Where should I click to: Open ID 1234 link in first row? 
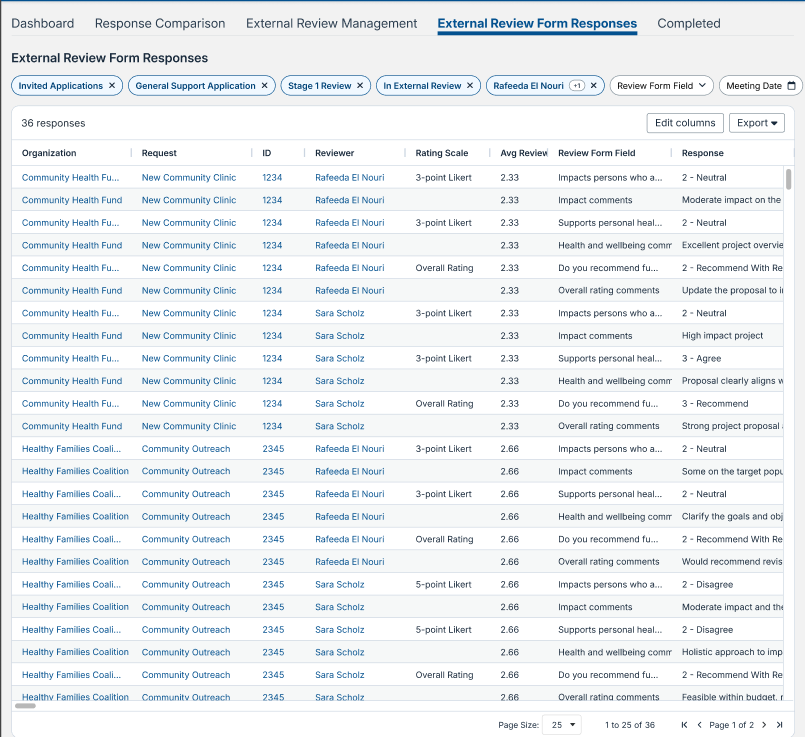[x=272, y=178]
